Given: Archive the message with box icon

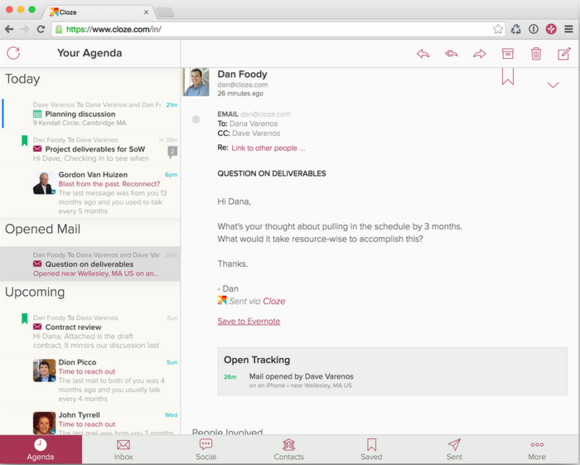Looking at the screenshot, I should click(x=508, y=54).
